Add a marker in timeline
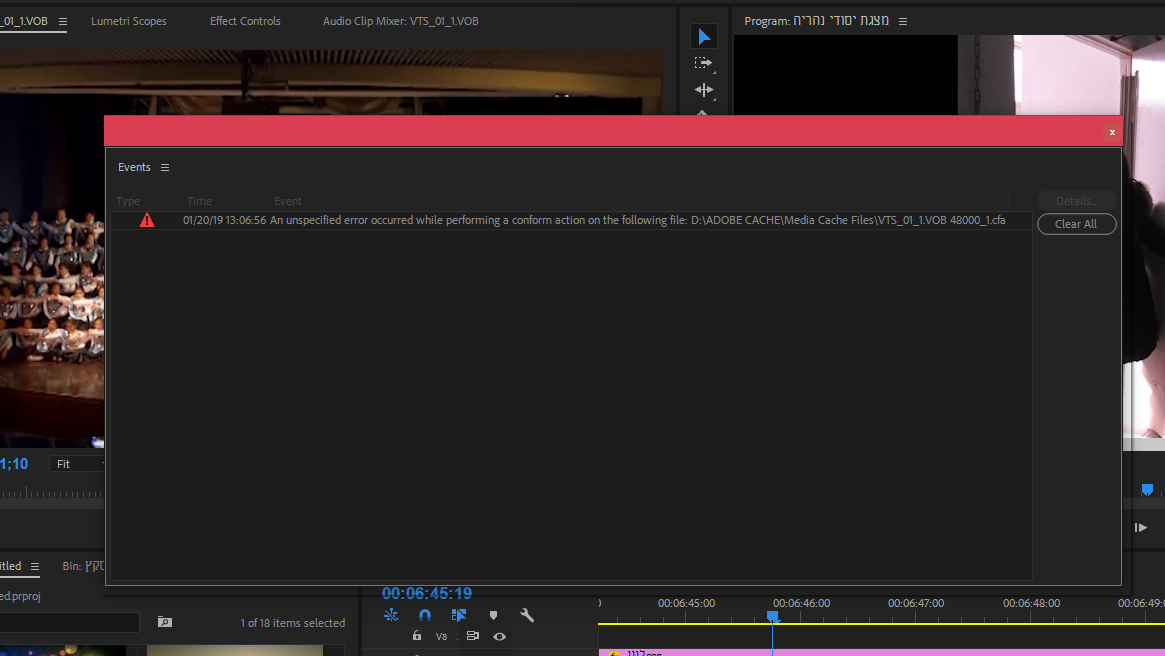Screen dimensions: 1165x656 point(493,615)
